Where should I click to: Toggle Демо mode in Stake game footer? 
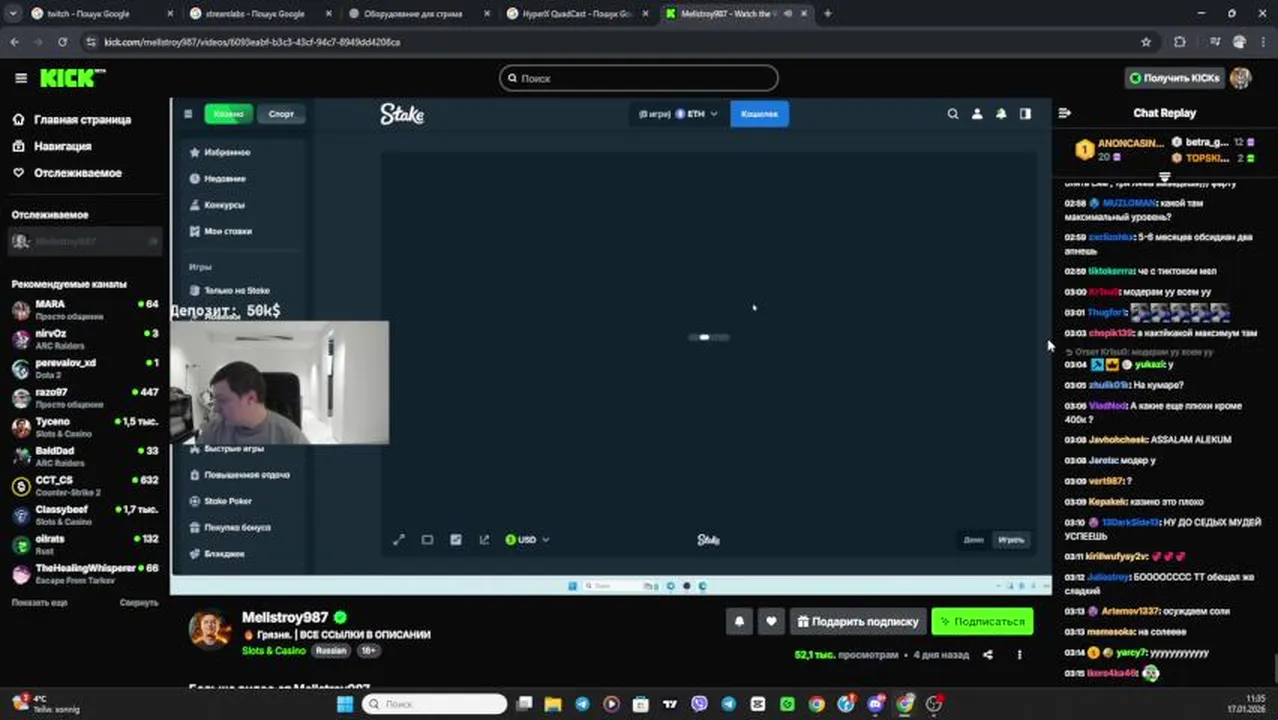(973, 540)
